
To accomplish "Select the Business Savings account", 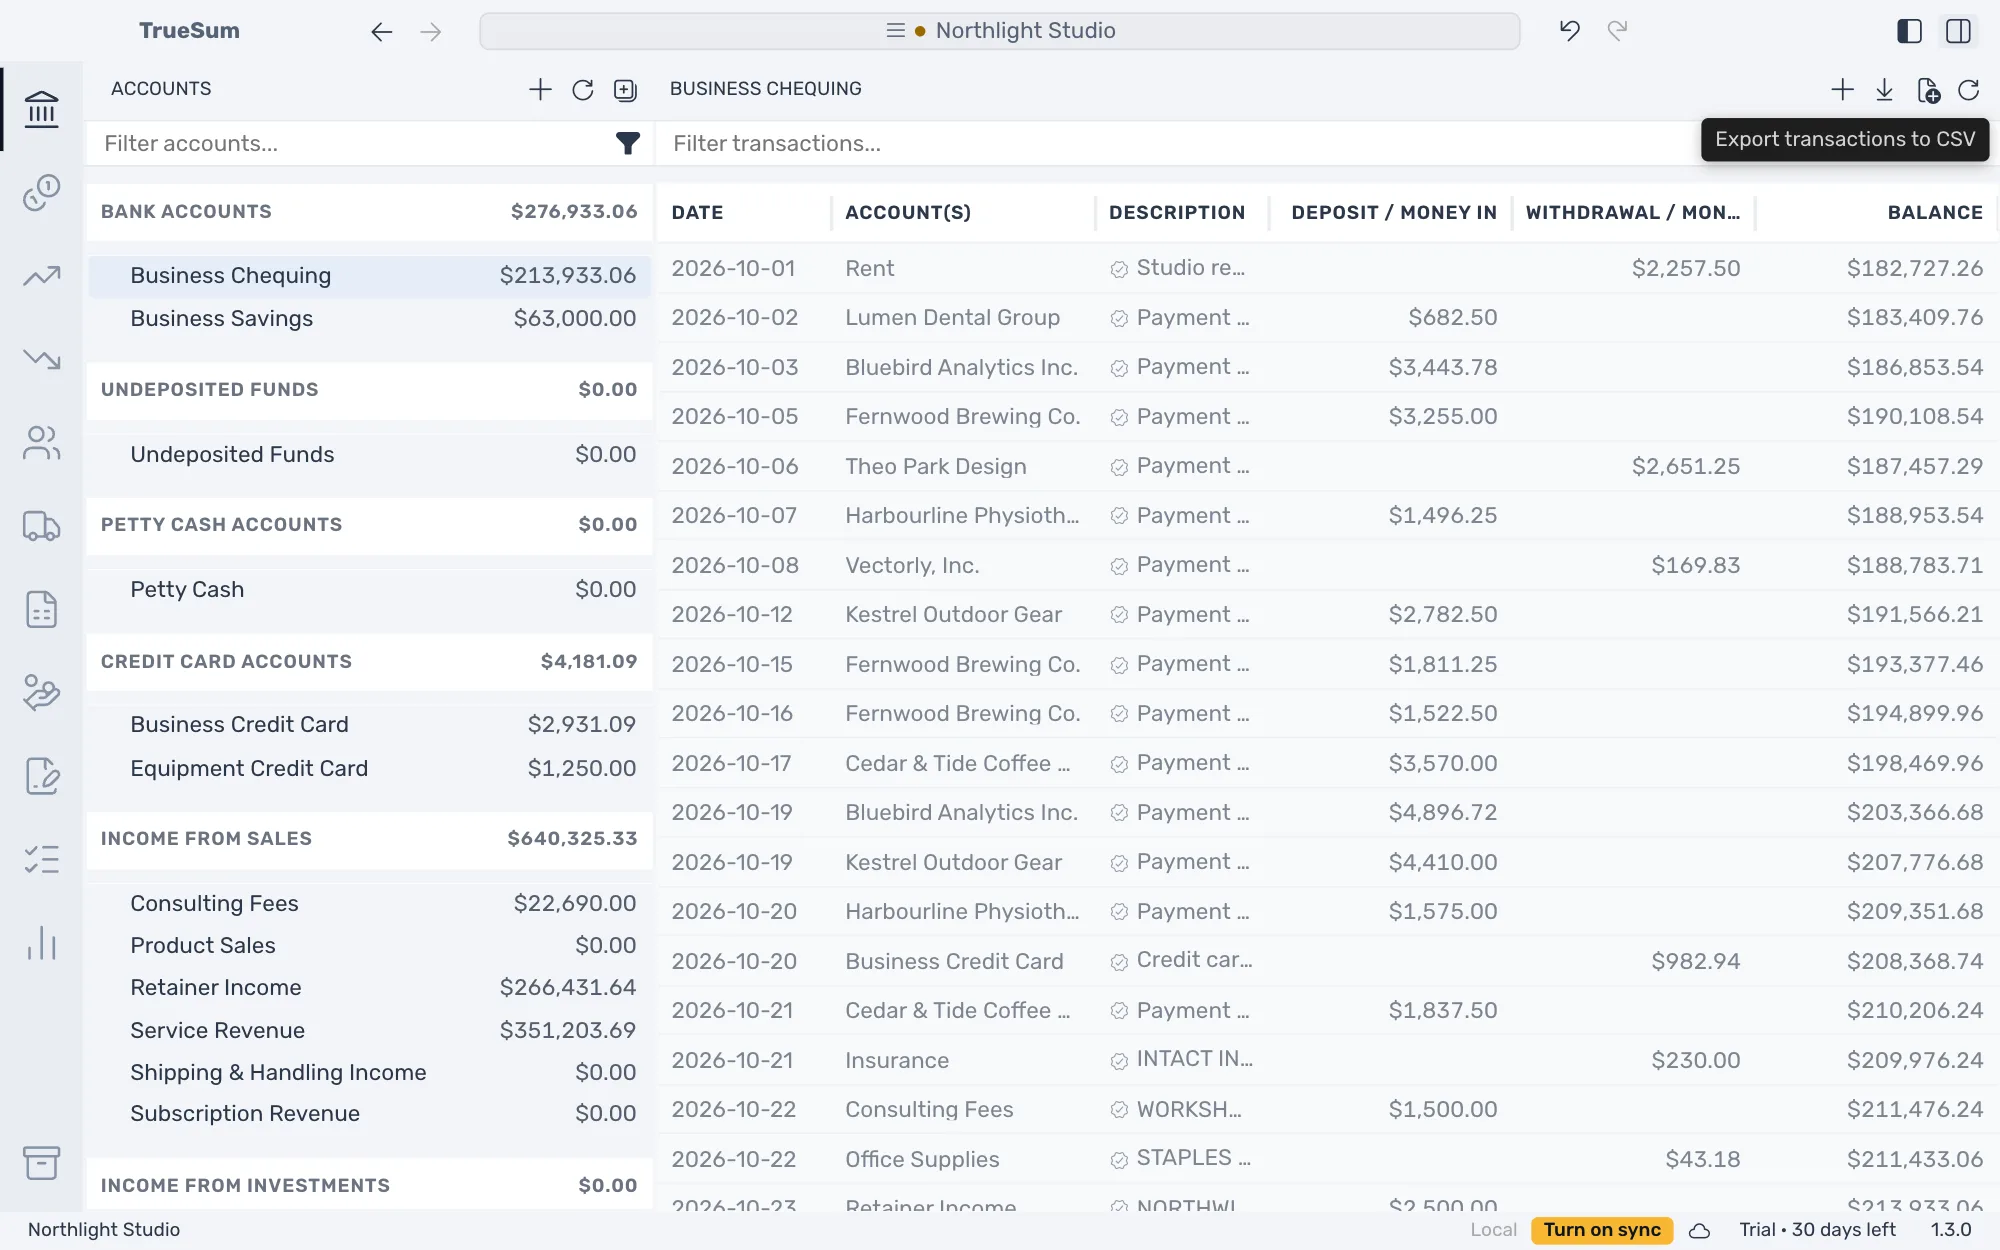I will click(369, 319).
